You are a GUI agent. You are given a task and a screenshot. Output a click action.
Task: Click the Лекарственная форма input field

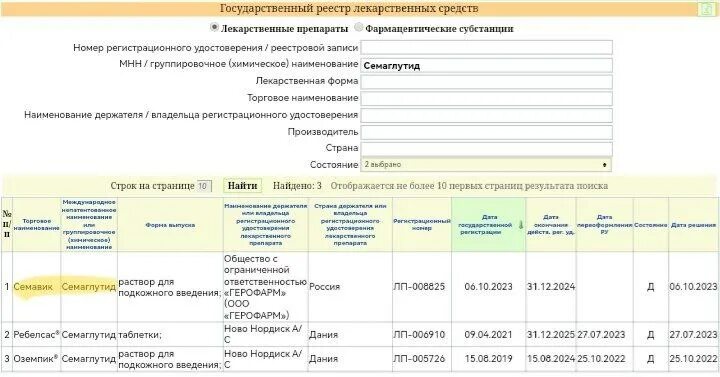(x=486, y=82)
